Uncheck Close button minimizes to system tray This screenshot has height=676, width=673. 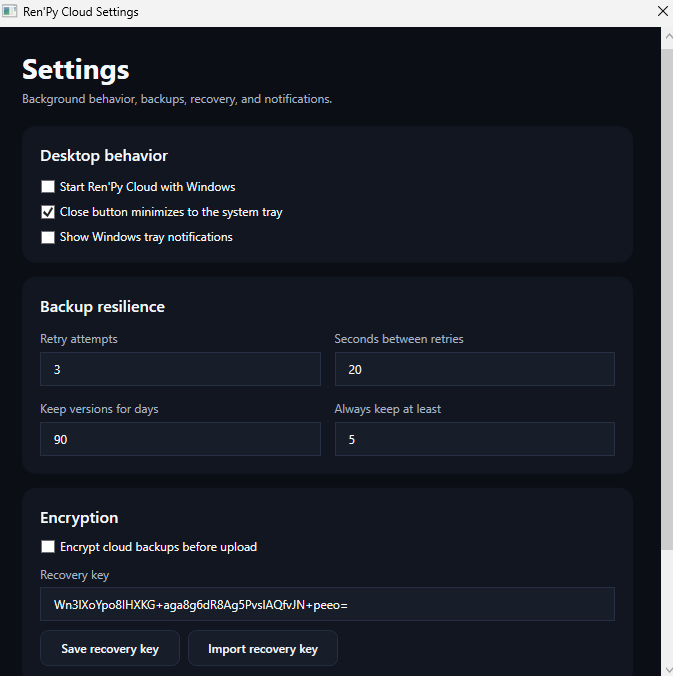click(x=48, y=212)
